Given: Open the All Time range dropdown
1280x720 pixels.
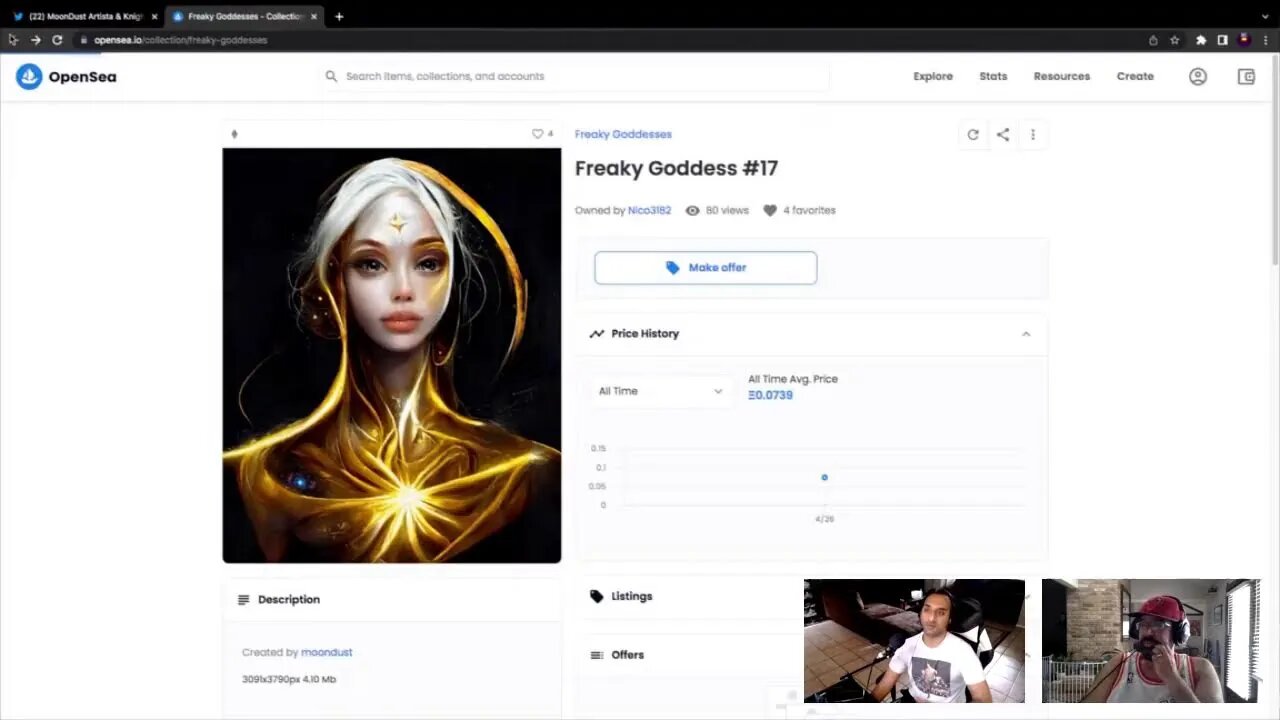Looking at the screenshot, I should pyautogui.click(x=661, y=391).
